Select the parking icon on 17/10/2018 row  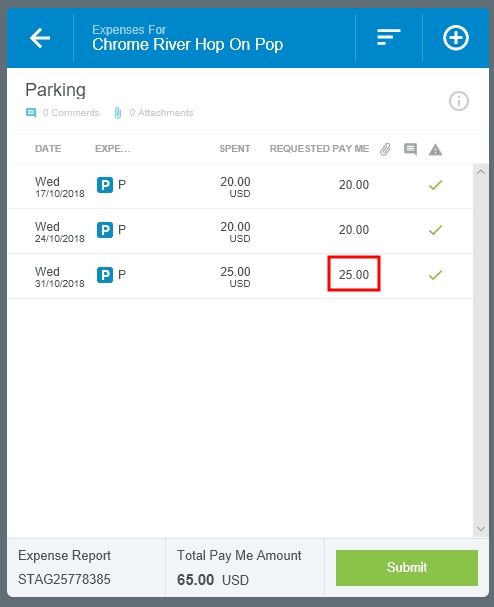click(x=105, y=185)
